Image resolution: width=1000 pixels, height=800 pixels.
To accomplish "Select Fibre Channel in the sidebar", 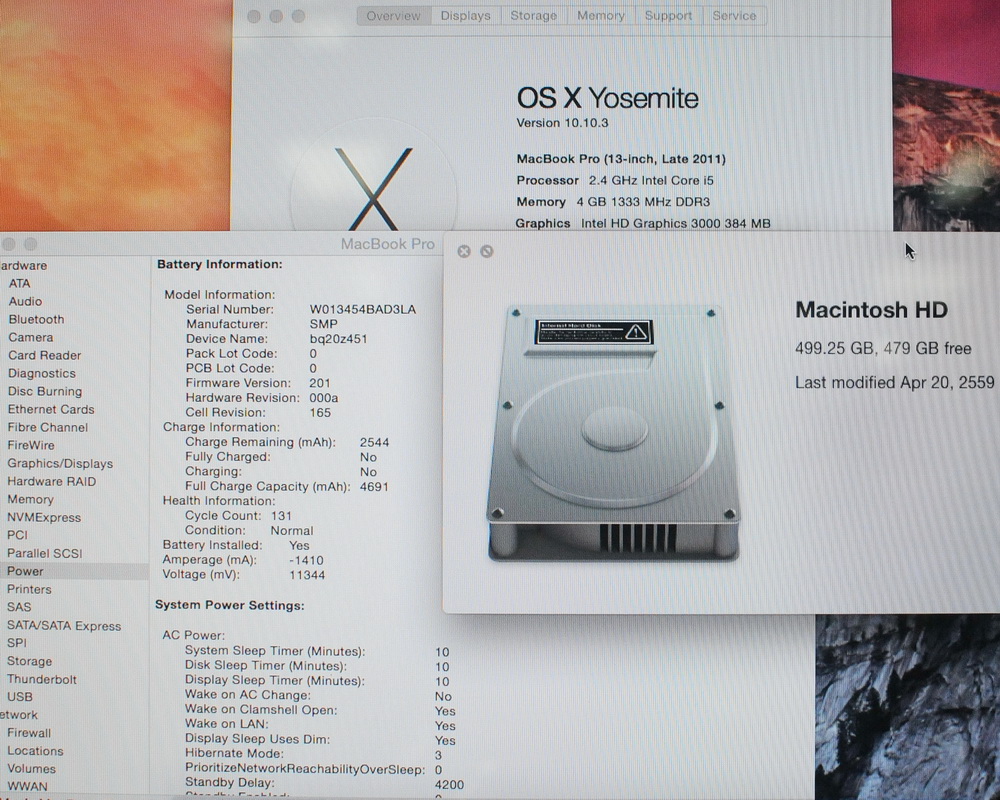I will pos(48,427).
